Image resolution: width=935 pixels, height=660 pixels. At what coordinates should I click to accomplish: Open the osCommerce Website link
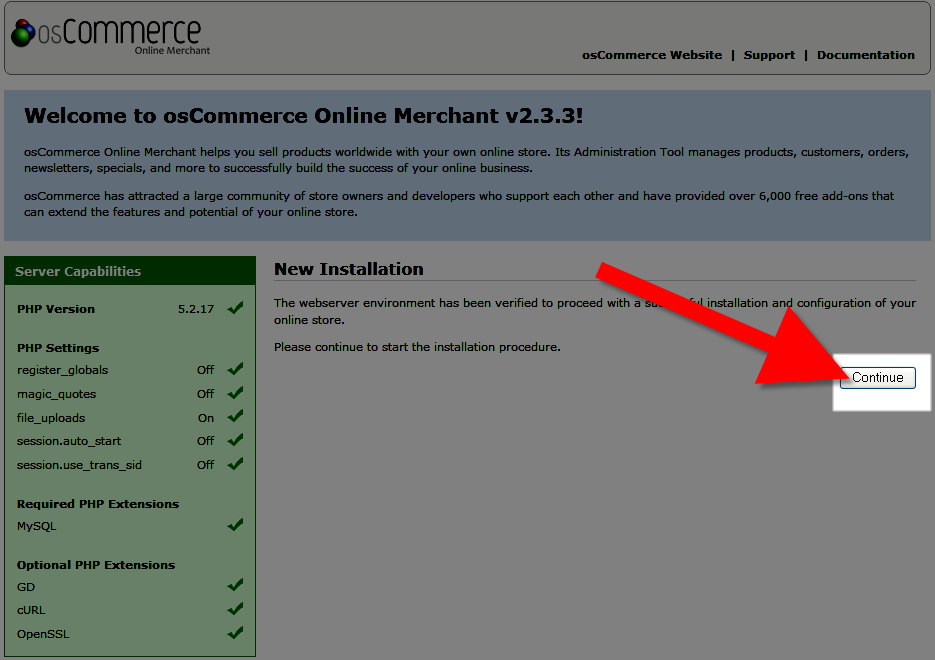651,55
